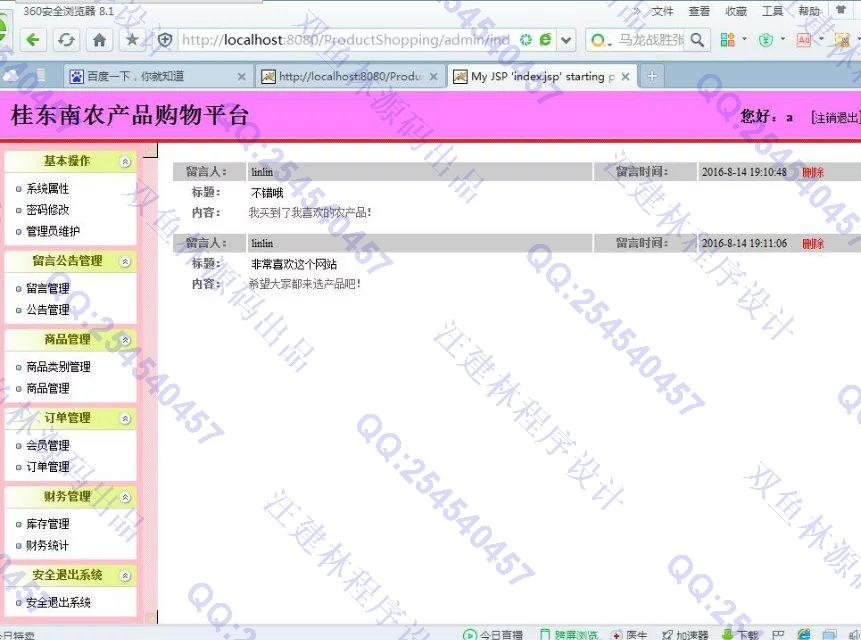
Task: Open 库存管理 in the sidebar
Action: 48,524
